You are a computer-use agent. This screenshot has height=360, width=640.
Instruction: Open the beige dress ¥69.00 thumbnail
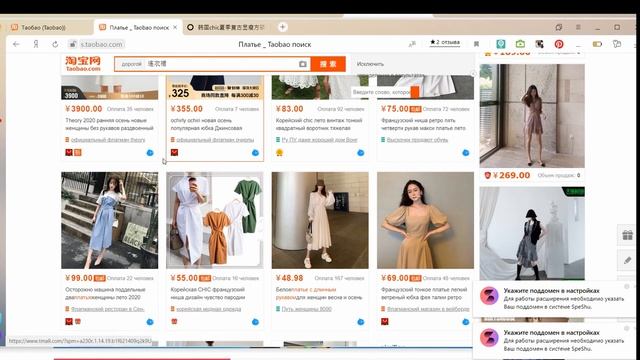coord(425,220)
